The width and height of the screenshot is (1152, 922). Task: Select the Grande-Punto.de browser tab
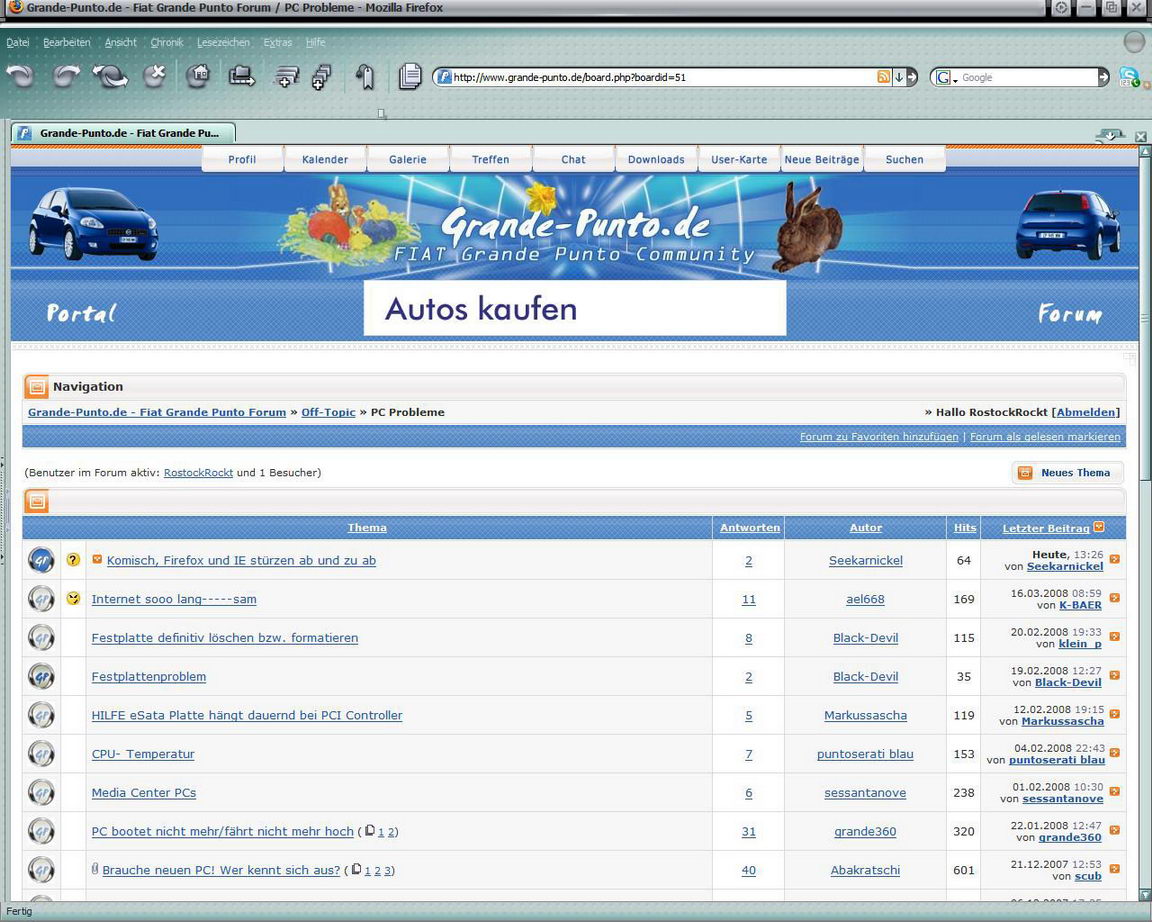point(123,133)
